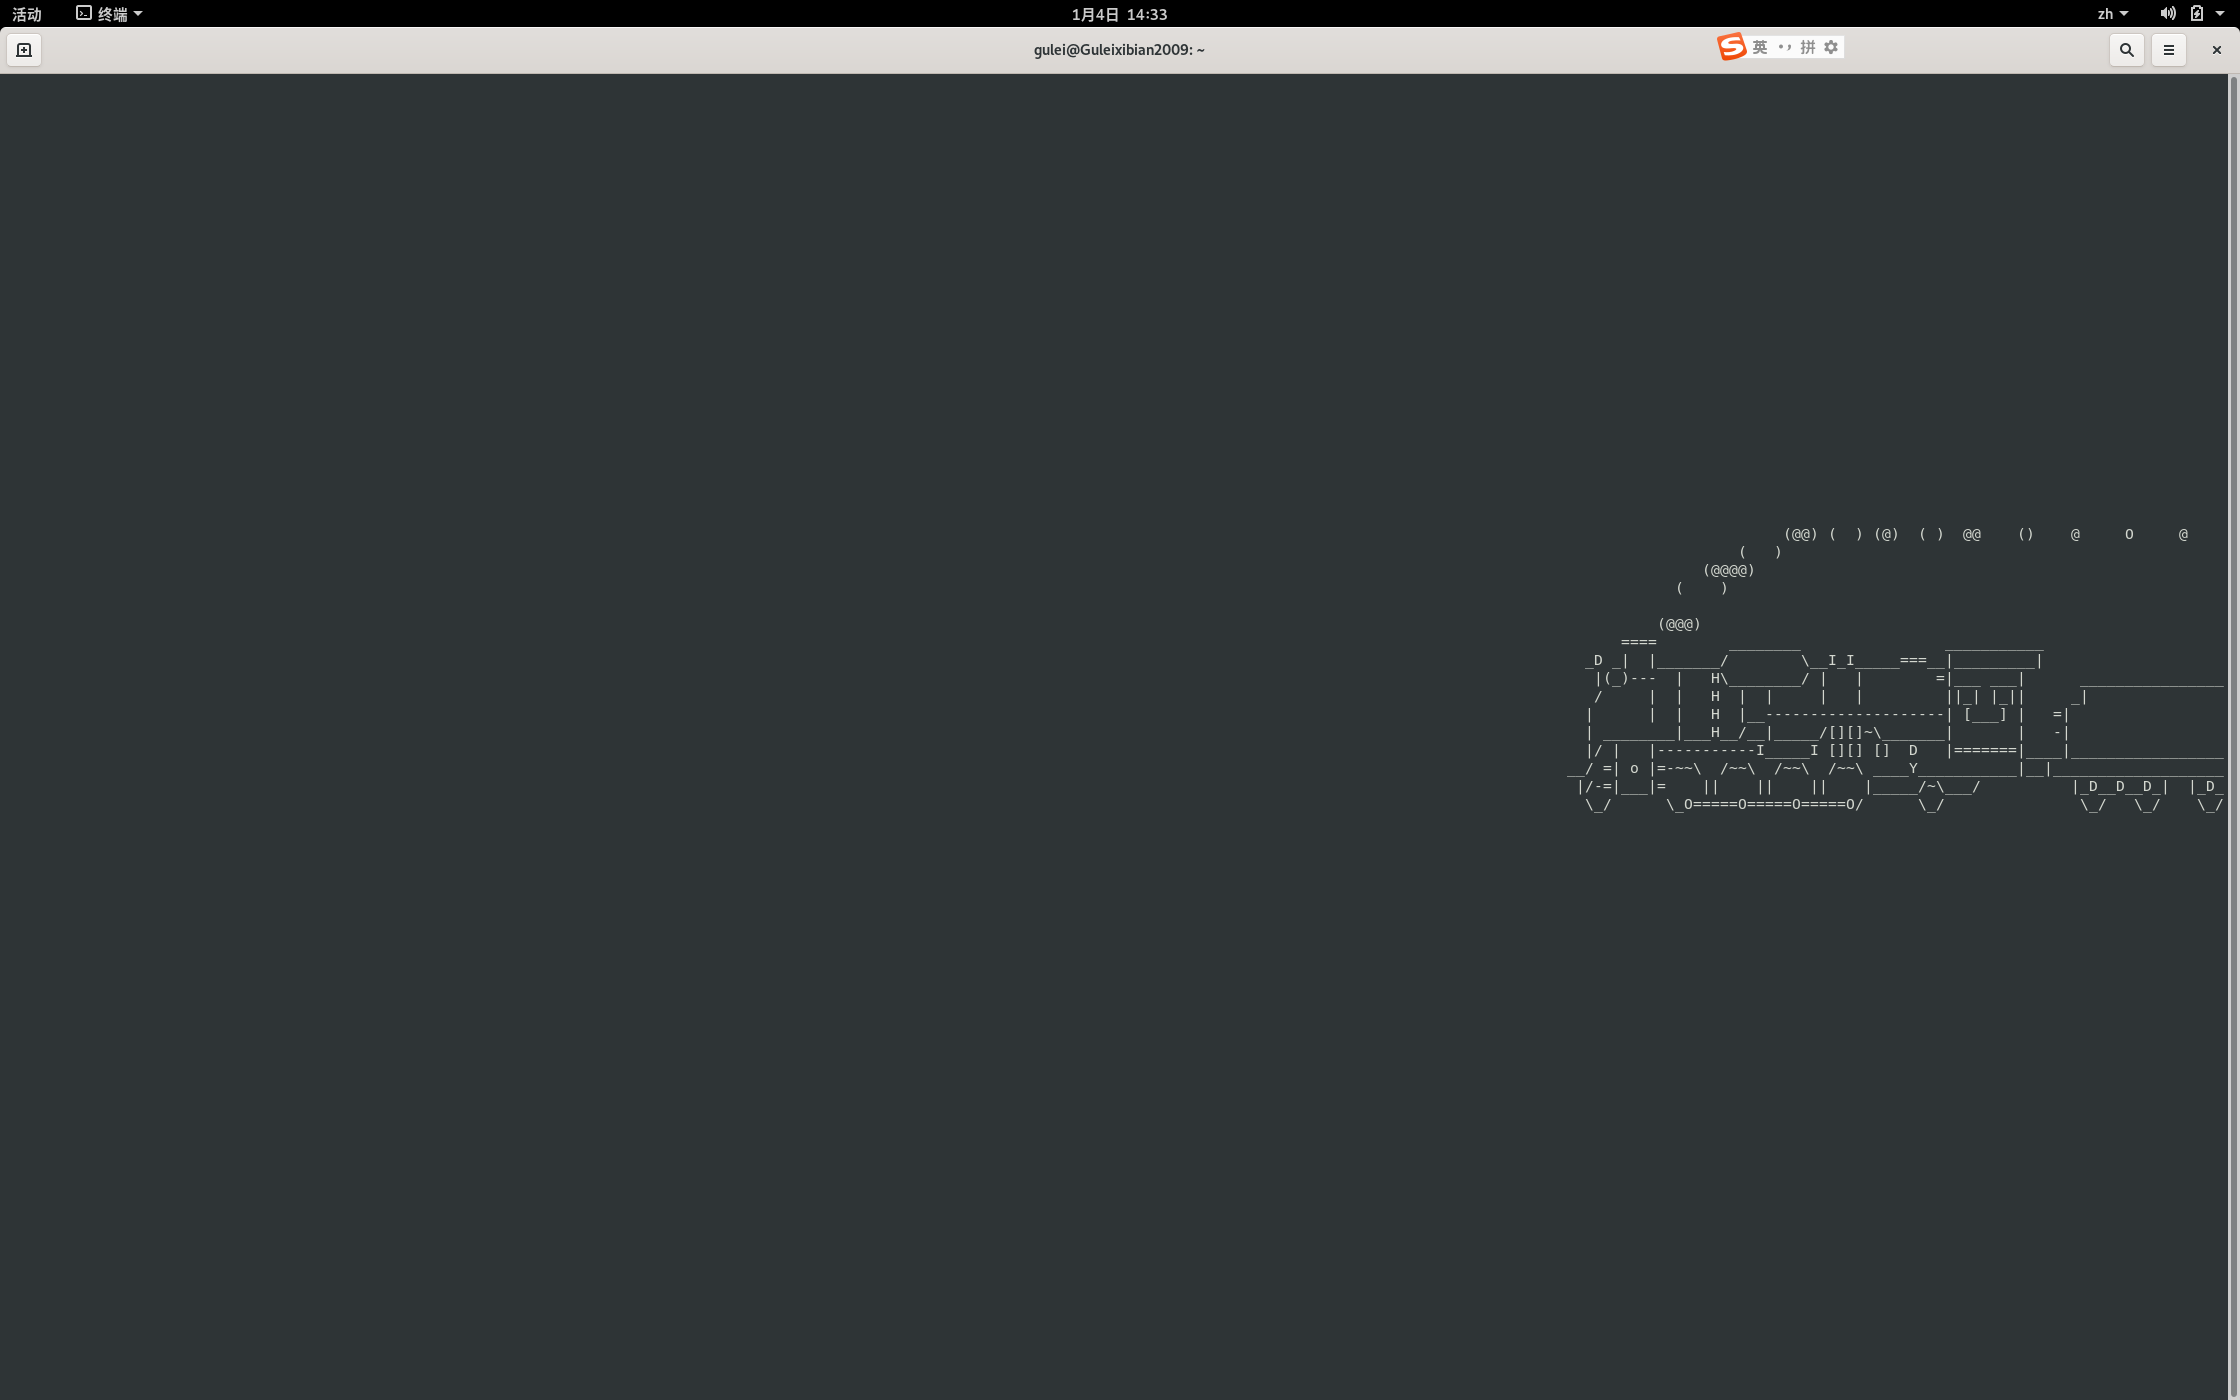The height and width of the screenshot is (1400, 2240).
Task: Toggle the 拼 pinyin mode
Action: [1807, 47]
